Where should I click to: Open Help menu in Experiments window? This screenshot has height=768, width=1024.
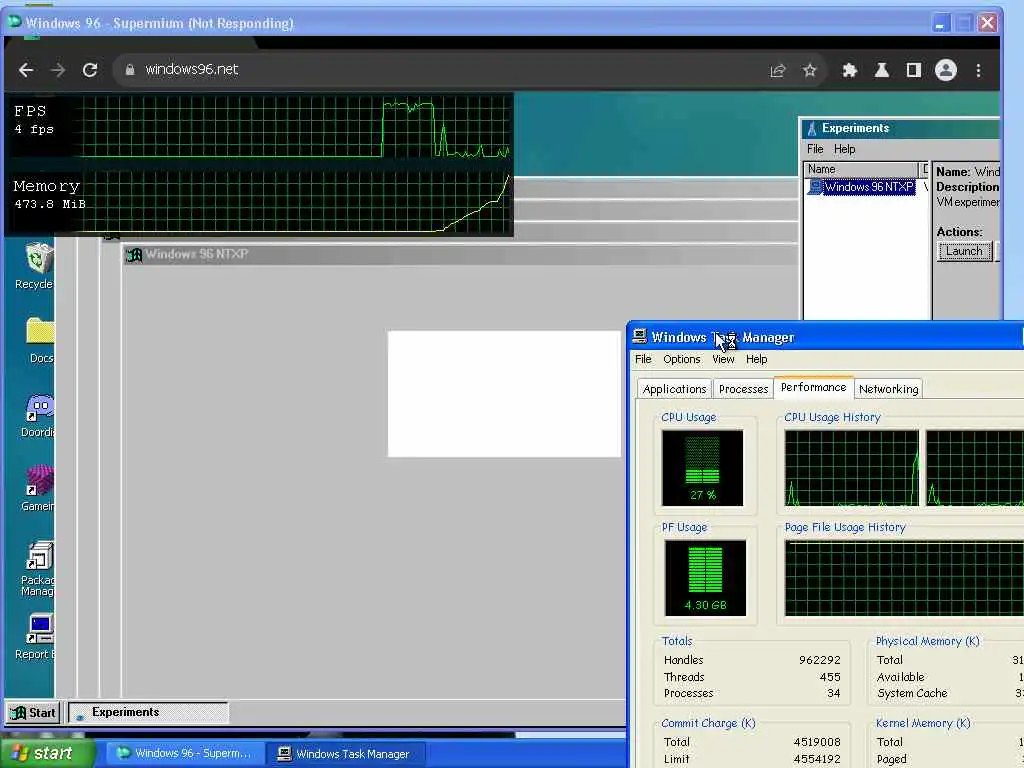(844, 149)
